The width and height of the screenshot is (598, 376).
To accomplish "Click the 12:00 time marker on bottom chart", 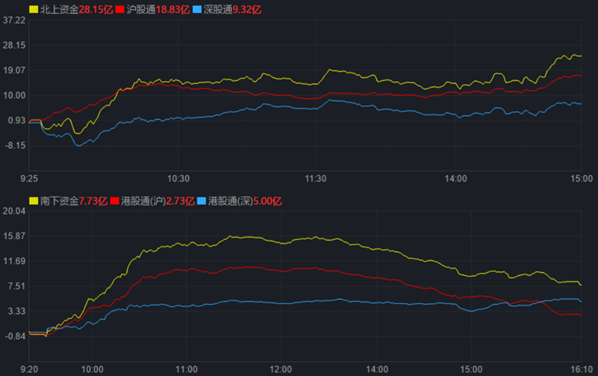I will (281, 370).
